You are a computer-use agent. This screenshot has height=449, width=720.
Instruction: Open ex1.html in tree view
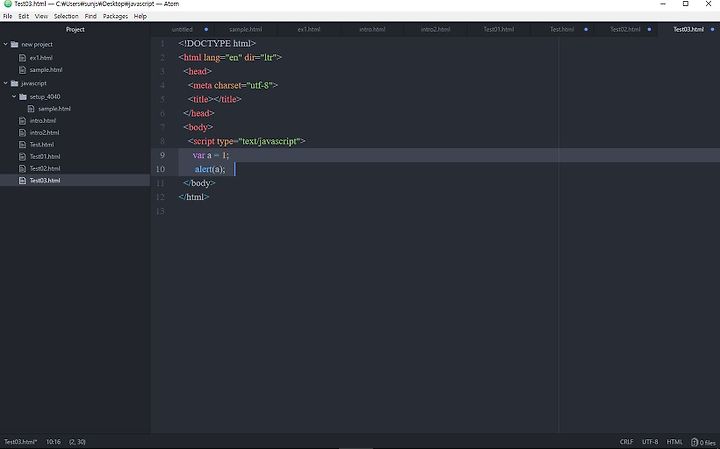pos(41,58)
